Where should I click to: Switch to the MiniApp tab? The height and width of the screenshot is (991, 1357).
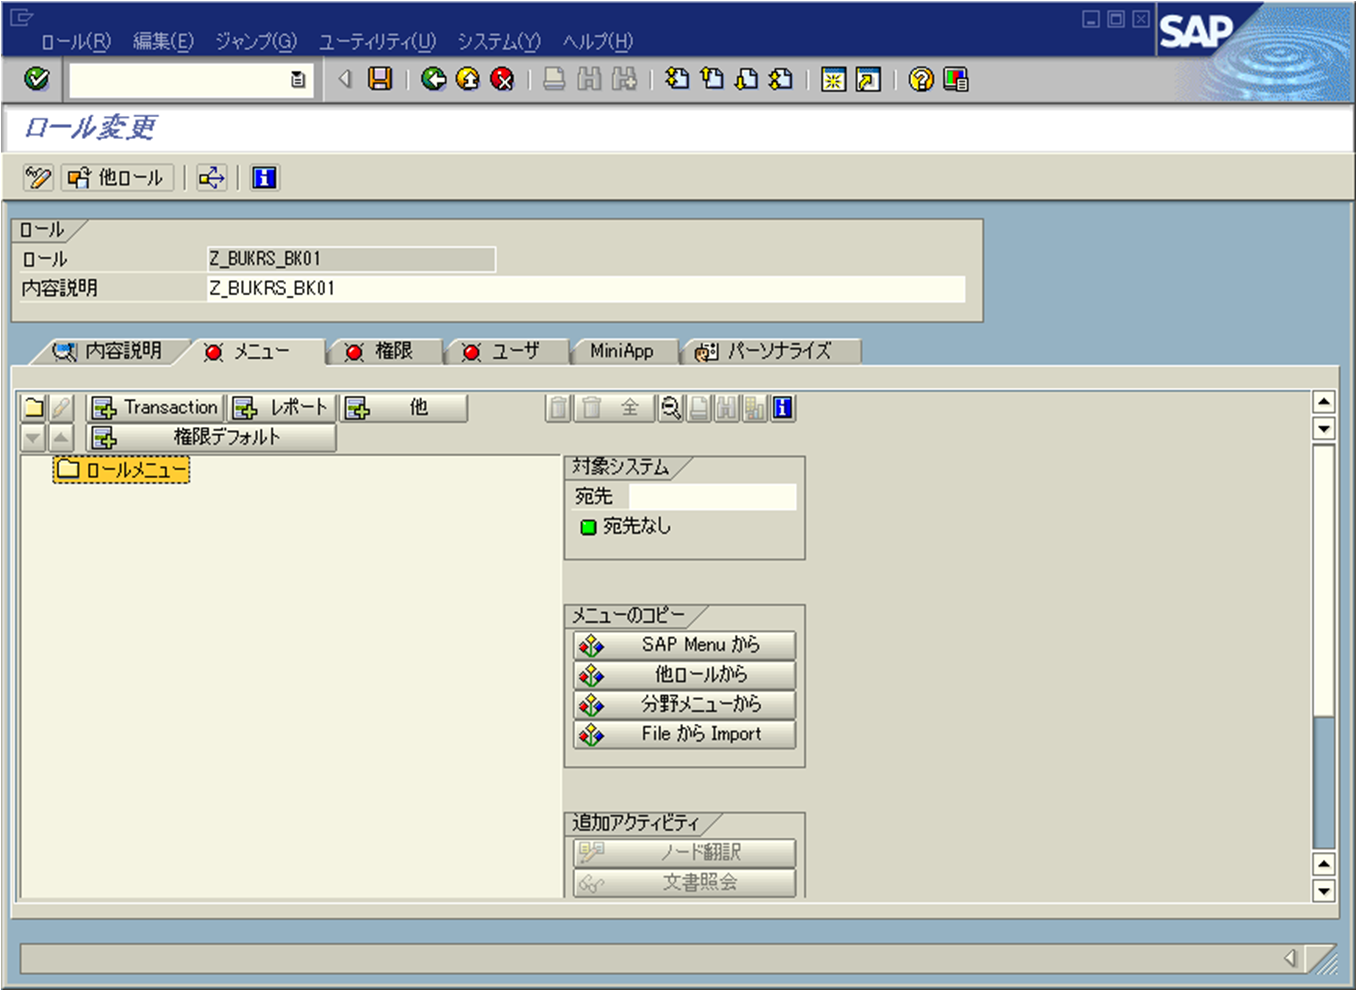tap(622, 351)
